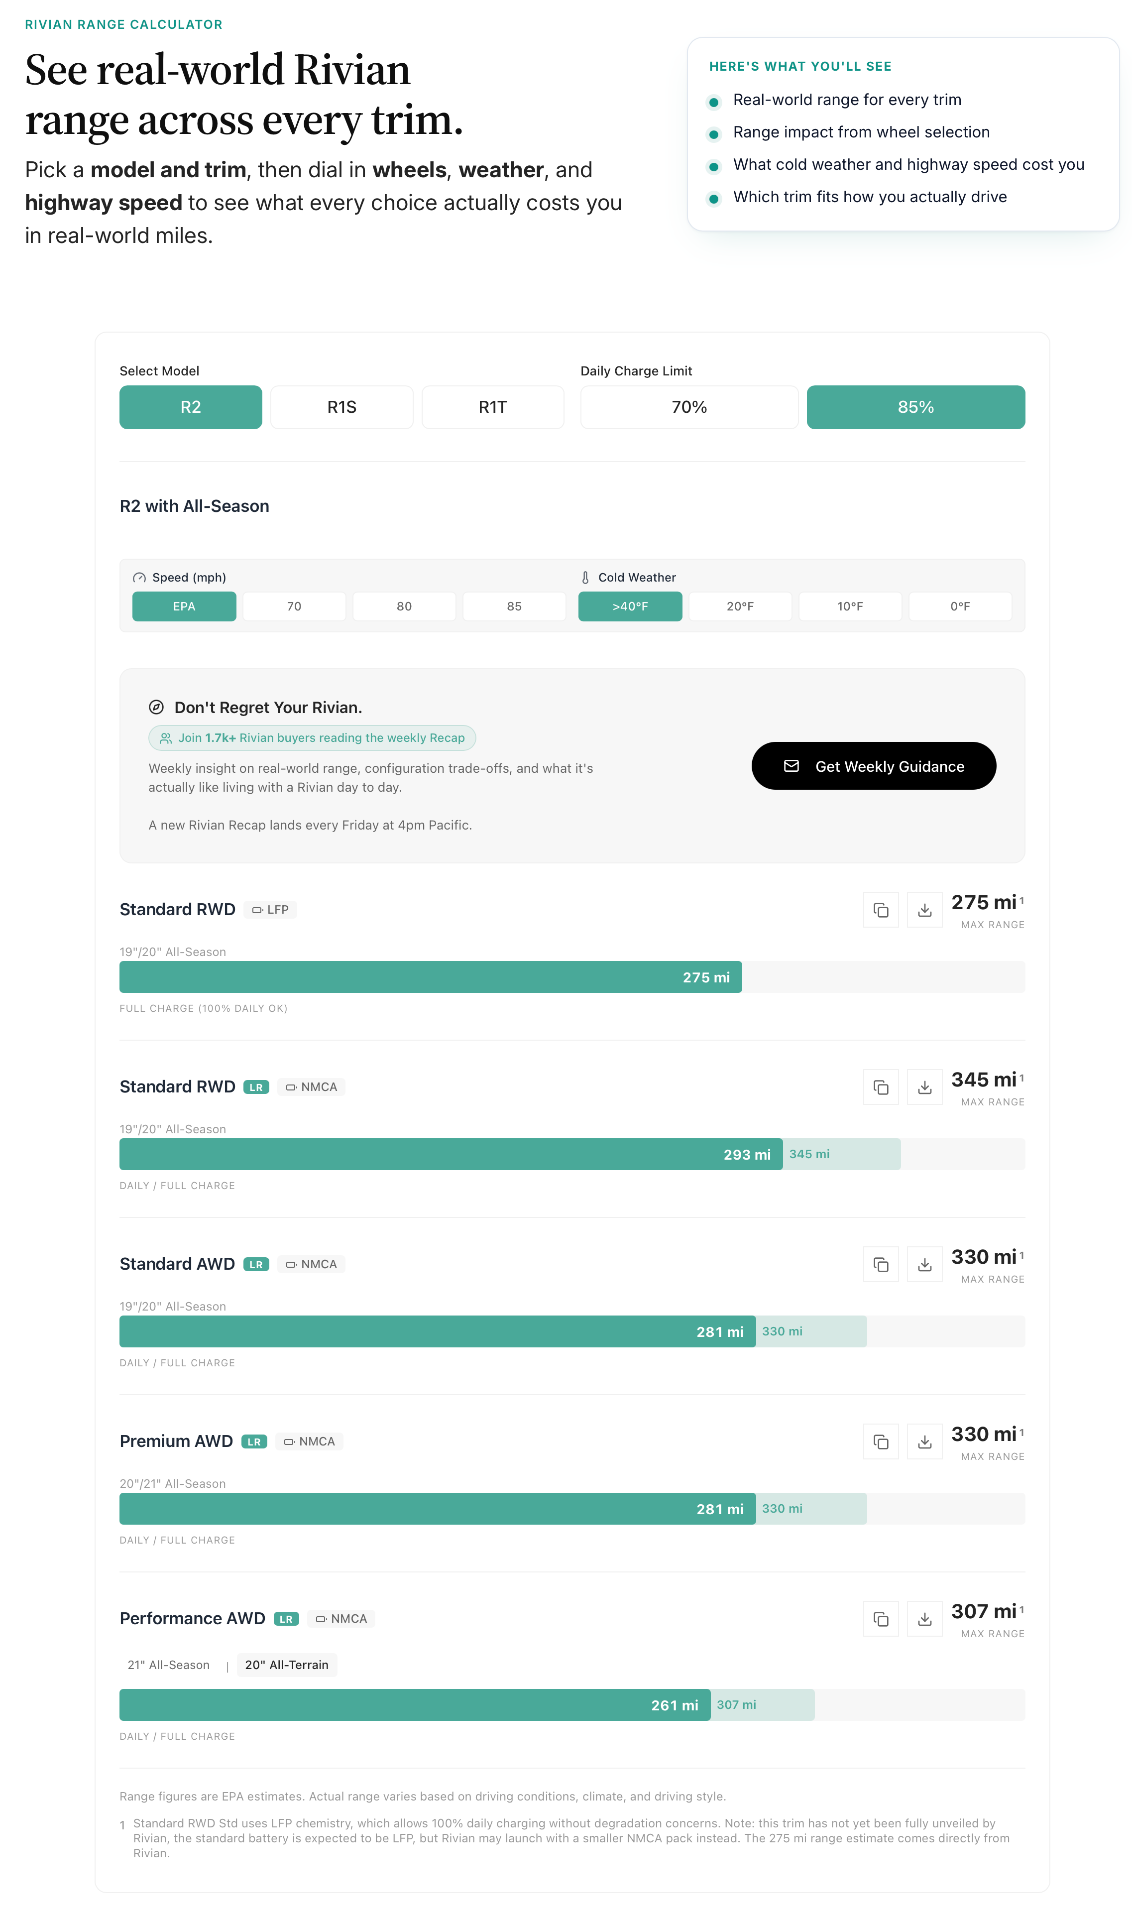1132x1920 pixels.
Task: Set daily charge limit to 70%
Action: [689, 407]
